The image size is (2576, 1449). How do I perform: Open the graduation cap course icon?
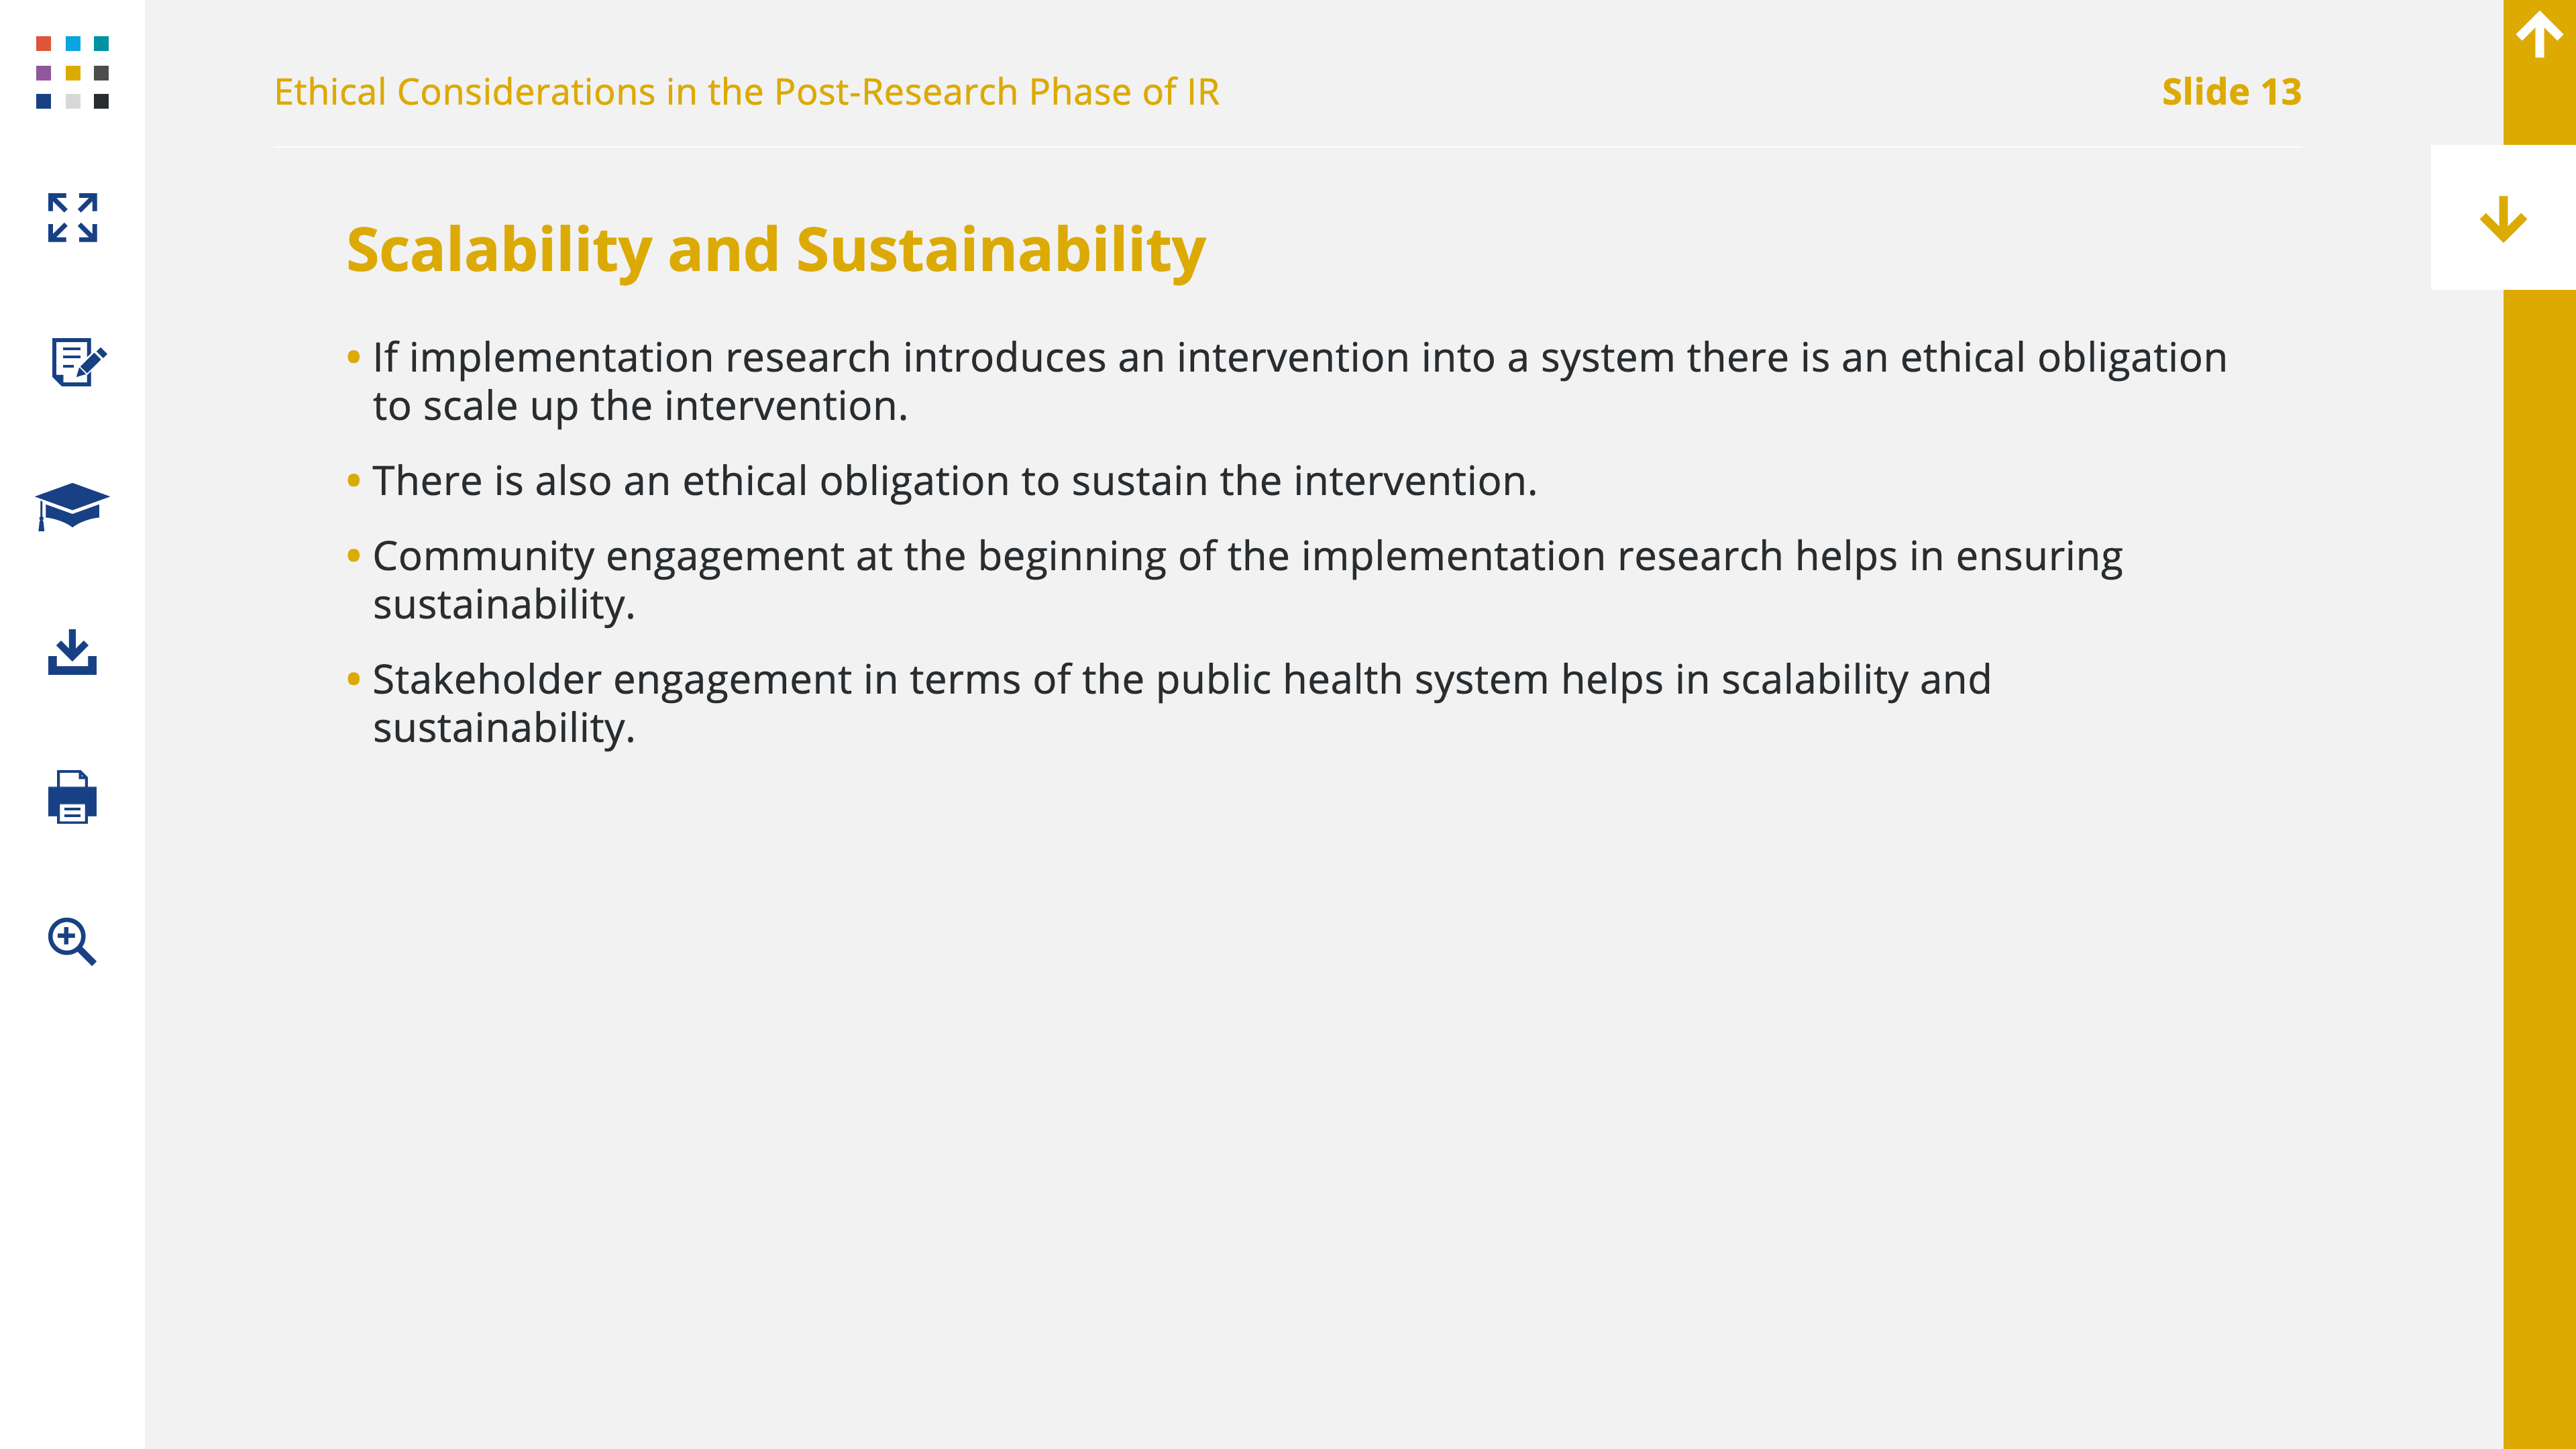point(72,506)
